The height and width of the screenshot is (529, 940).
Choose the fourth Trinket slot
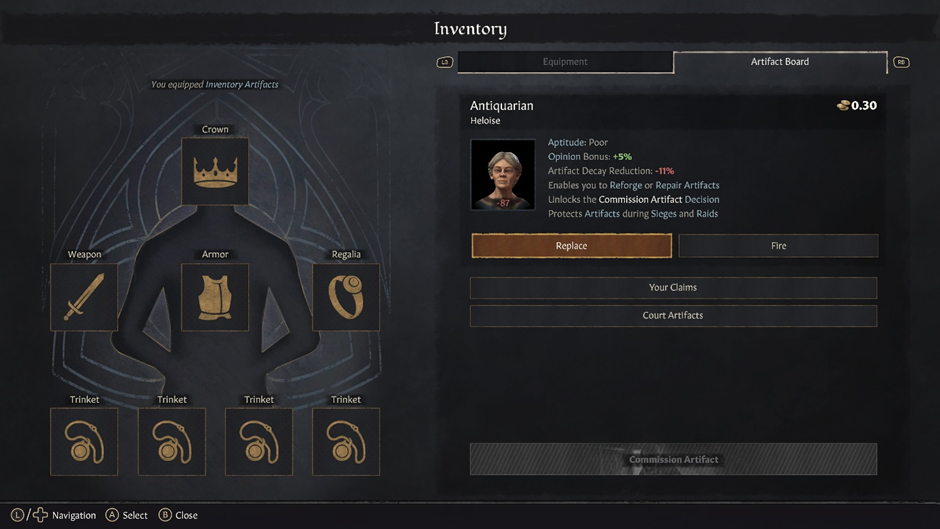[x=346, y=441]
